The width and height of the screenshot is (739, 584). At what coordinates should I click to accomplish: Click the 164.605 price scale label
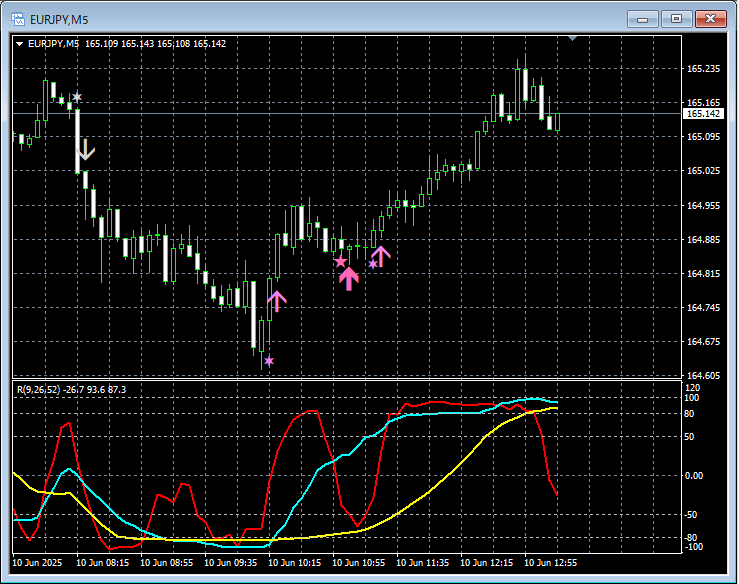click(703, 376)
